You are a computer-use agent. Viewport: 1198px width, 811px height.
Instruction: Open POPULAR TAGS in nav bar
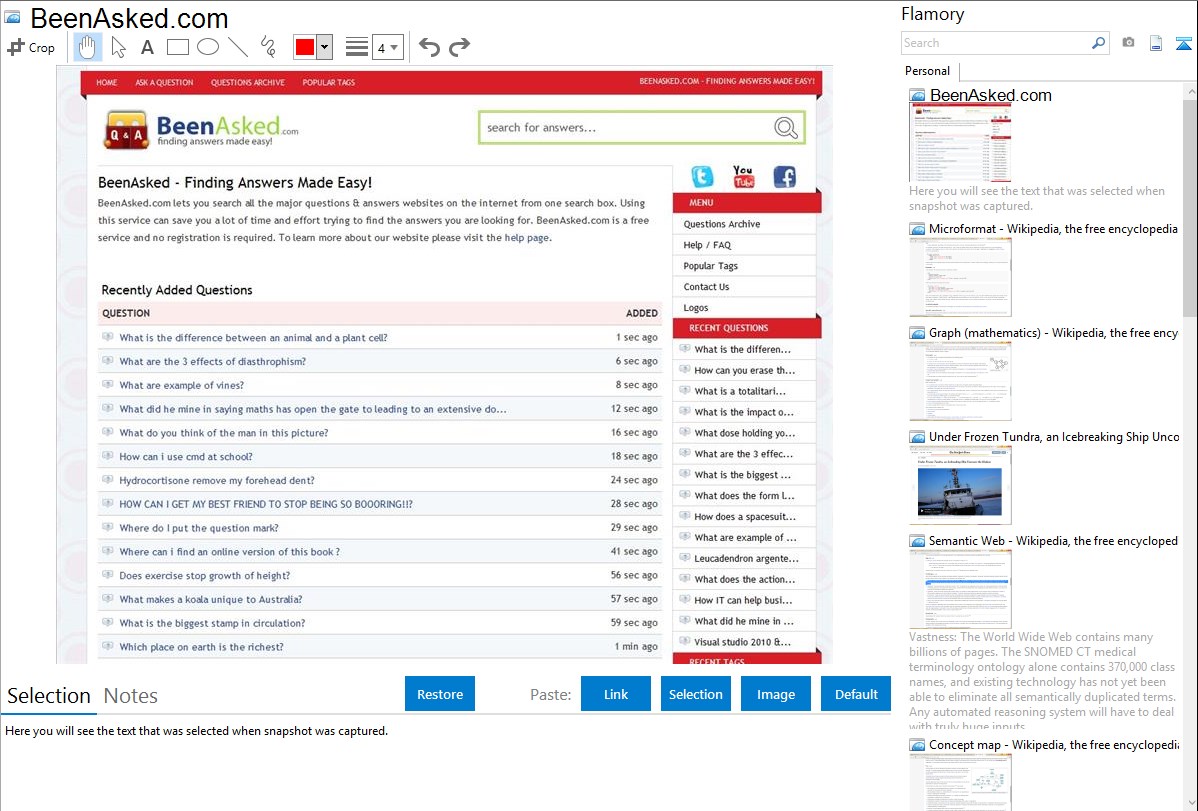tap(329, 83)
